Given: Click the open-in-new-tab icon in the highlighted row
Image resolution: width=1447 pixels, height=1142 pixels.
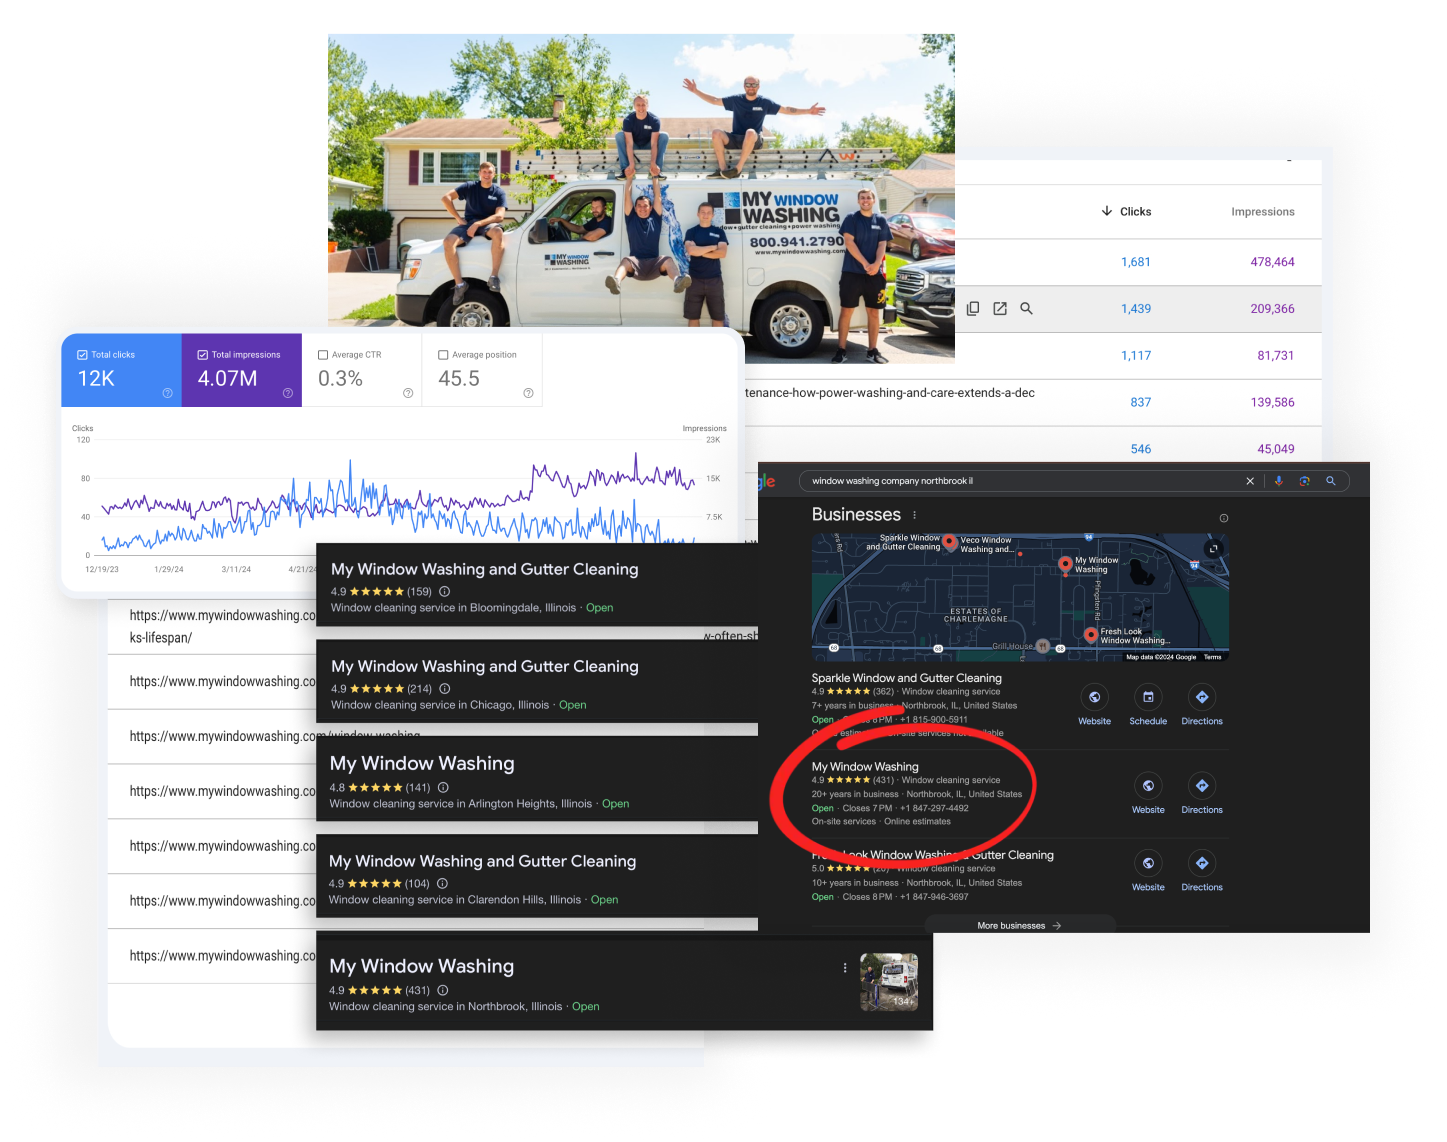Looking at the screenshot, I should [1000, 309].
